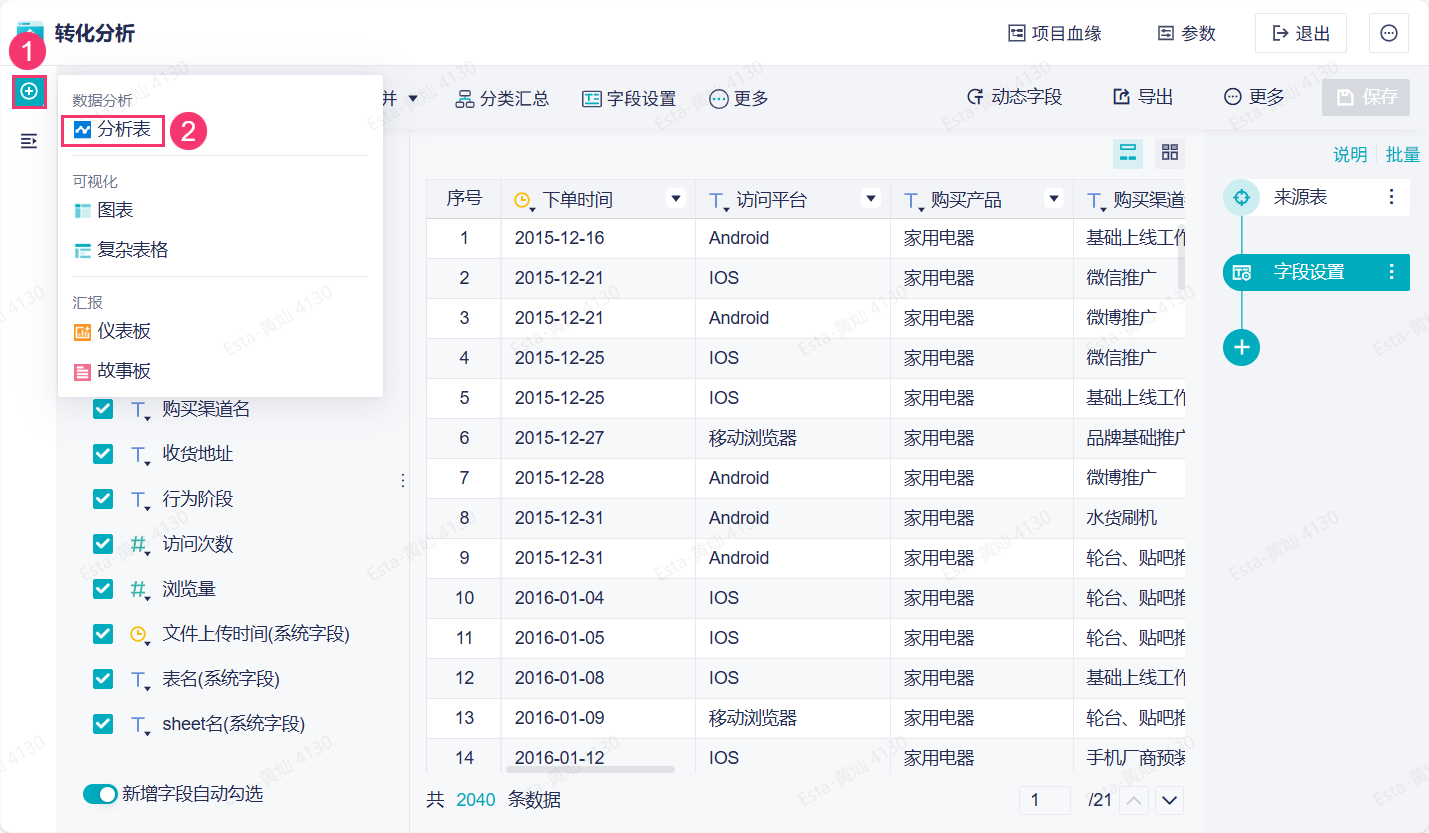Open the 下单时间 column dropdown arrow
This screenshot has height=833, width=1429.
coord(676,198)
